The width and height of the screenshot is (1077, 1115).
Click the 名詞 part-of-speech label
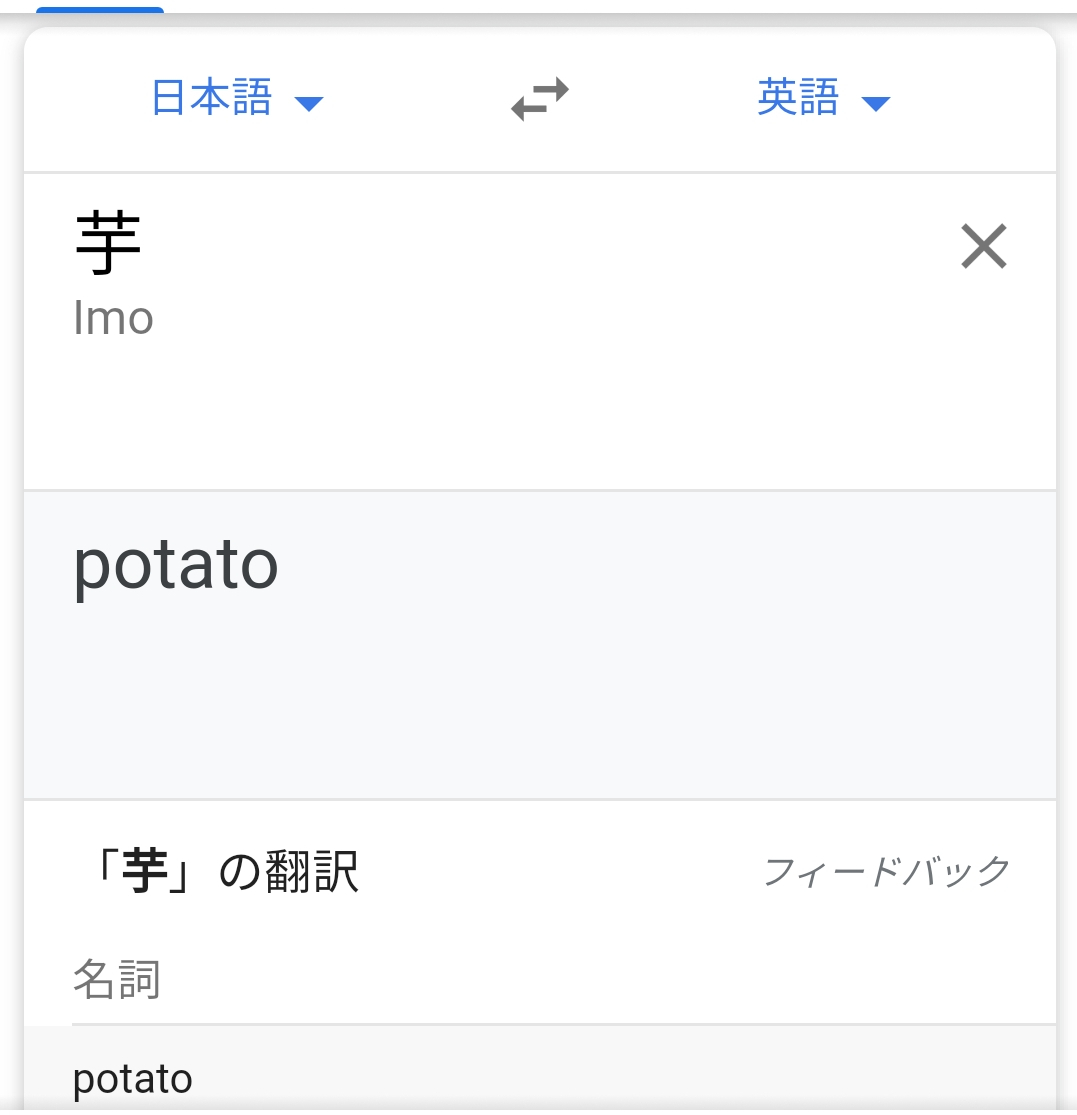116,980
